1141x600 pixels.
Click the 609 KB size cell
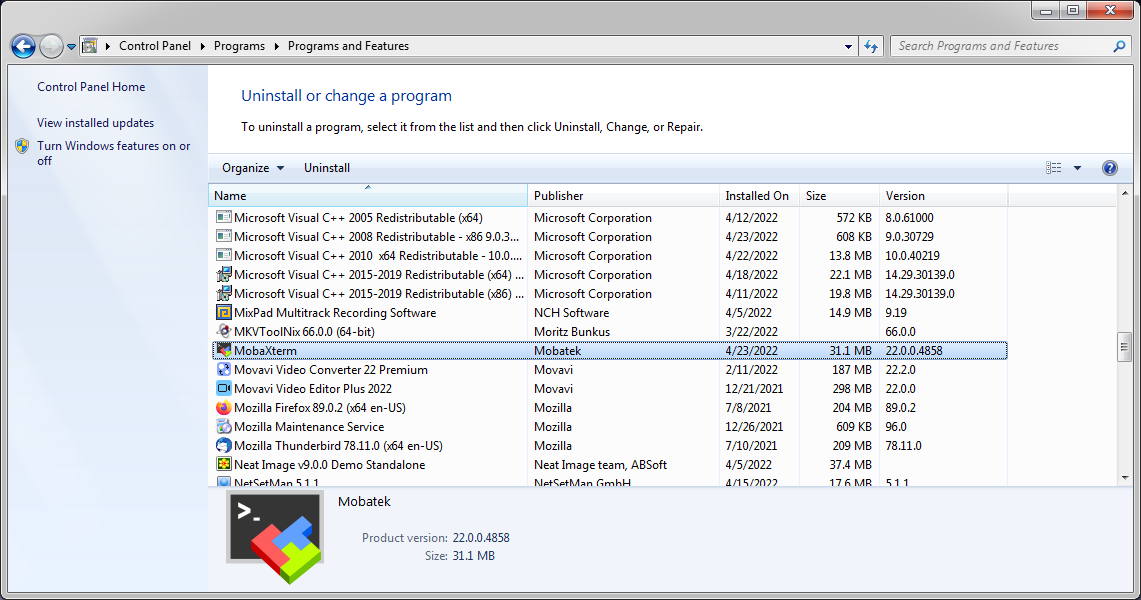pyautogui.click(x=854, y=427)
